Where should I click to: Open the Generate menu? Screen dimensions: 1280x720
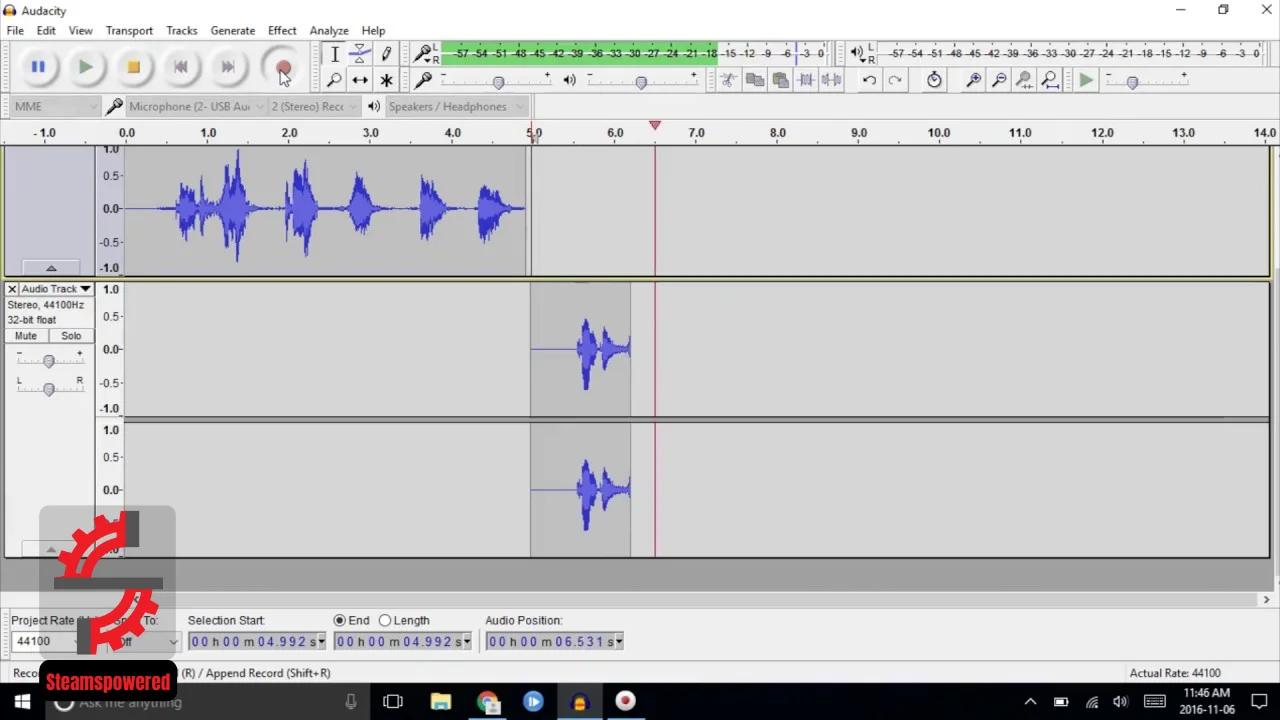click(232, 31)
